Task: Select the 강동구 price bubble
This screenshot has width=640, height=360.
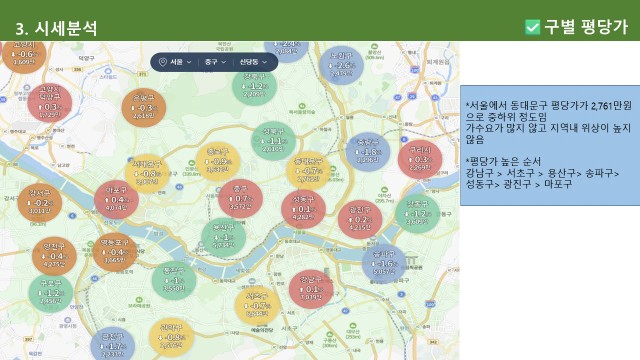Action: (x=418, y=213)
